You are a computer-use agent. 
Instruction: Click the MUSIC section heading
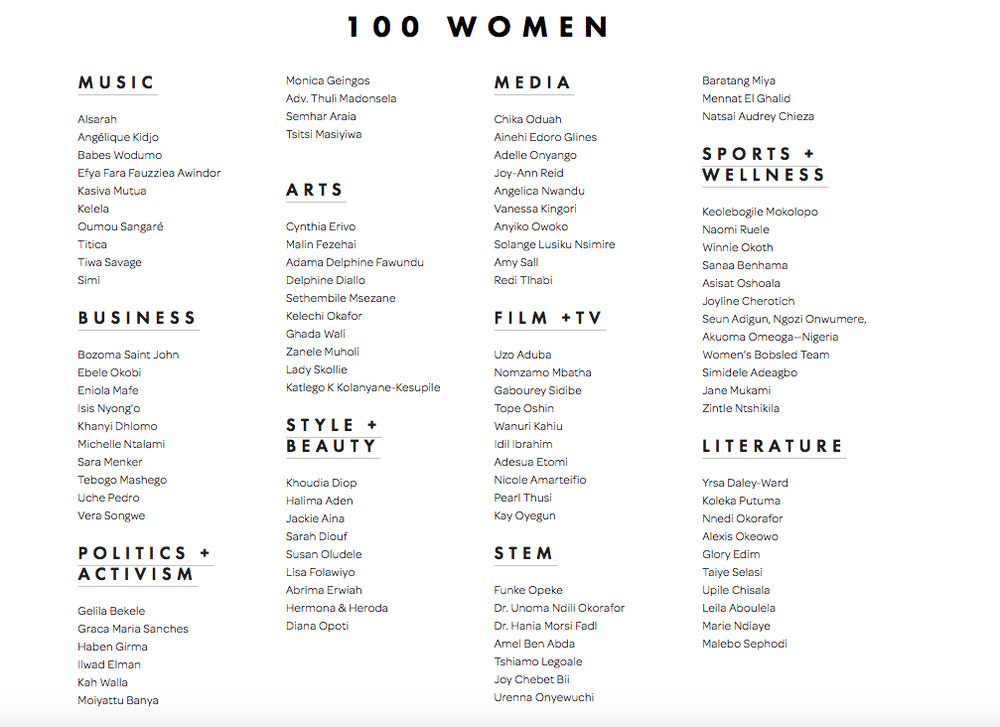click(x=117, y=82)
